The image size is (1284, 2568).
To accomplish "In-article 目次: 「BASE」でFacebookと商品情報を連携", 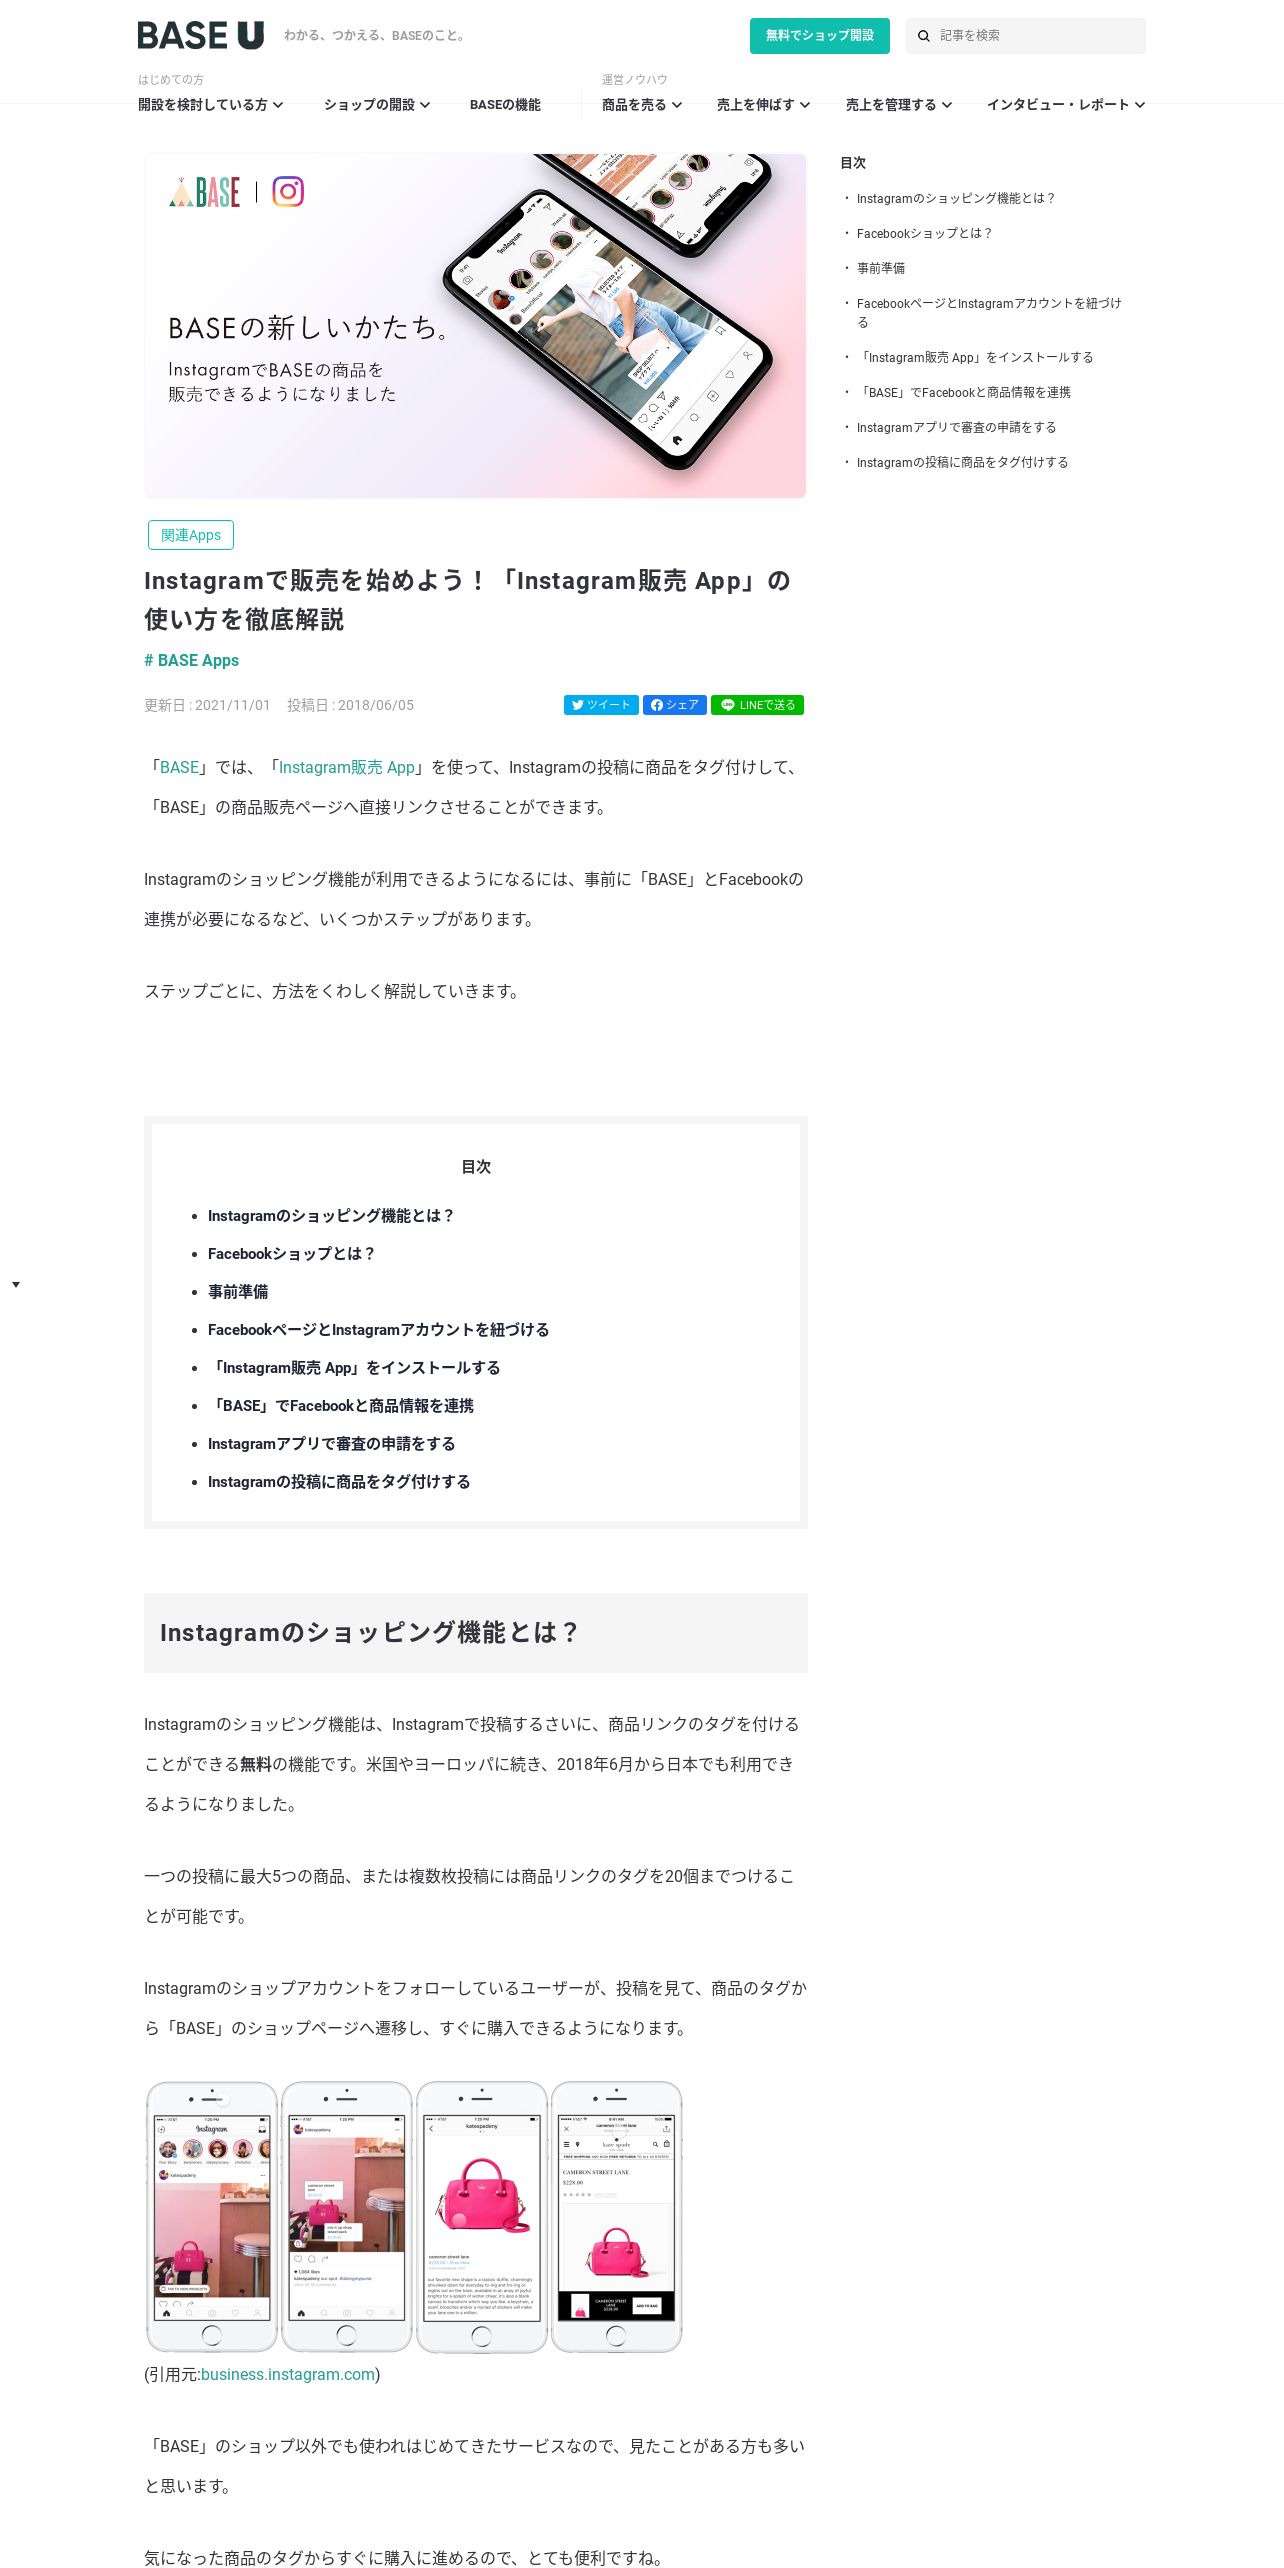I will point(341,1406).
